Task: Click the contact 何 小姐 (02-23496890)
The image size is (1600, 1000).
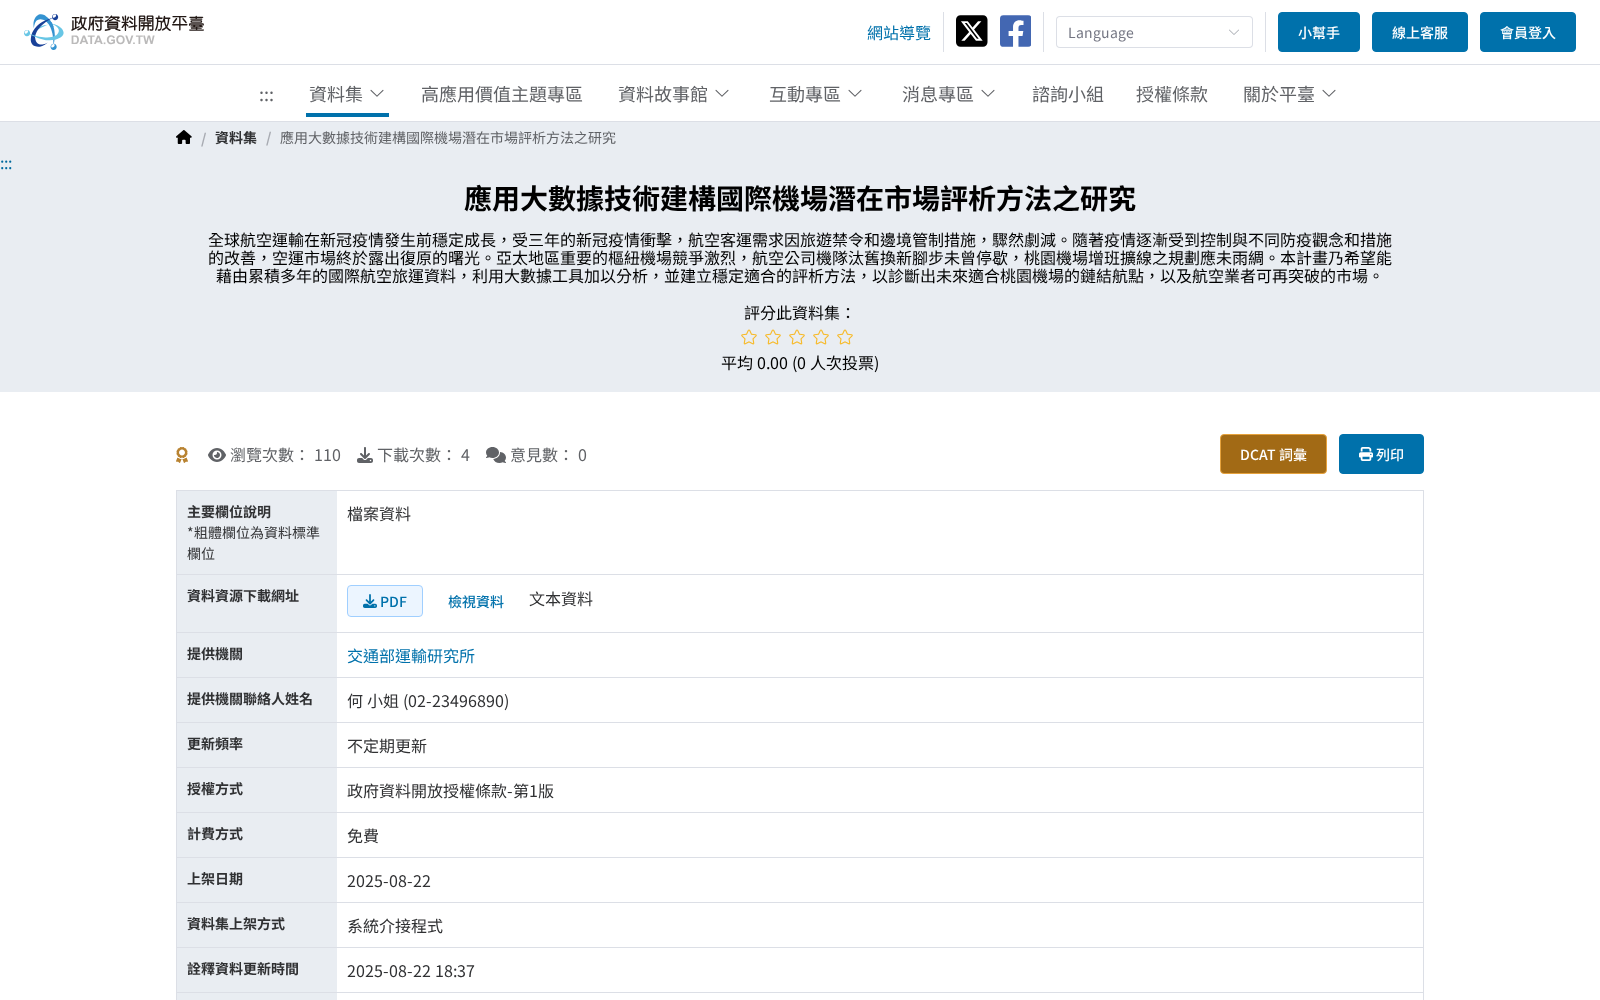Action: [428, 701]
